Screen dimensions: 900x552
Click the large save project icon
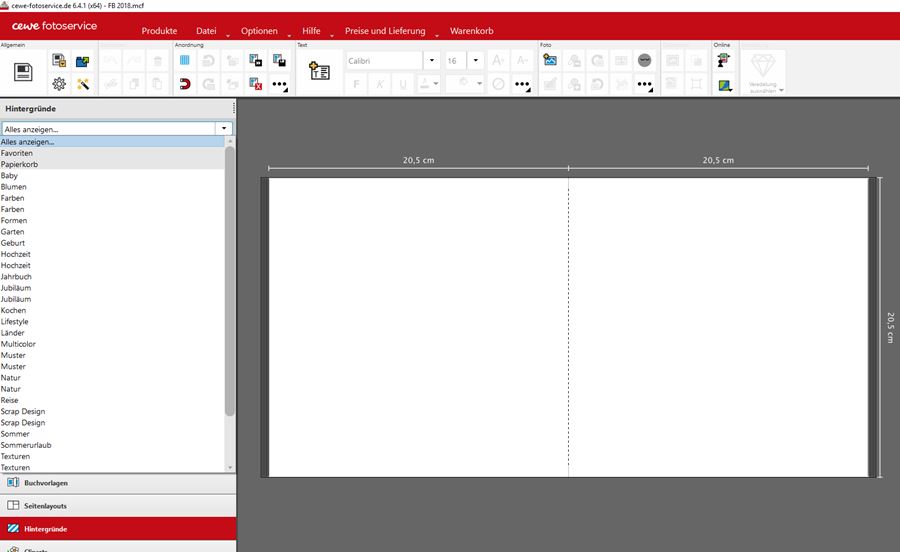pyautogui.click(x=24, y=72)
